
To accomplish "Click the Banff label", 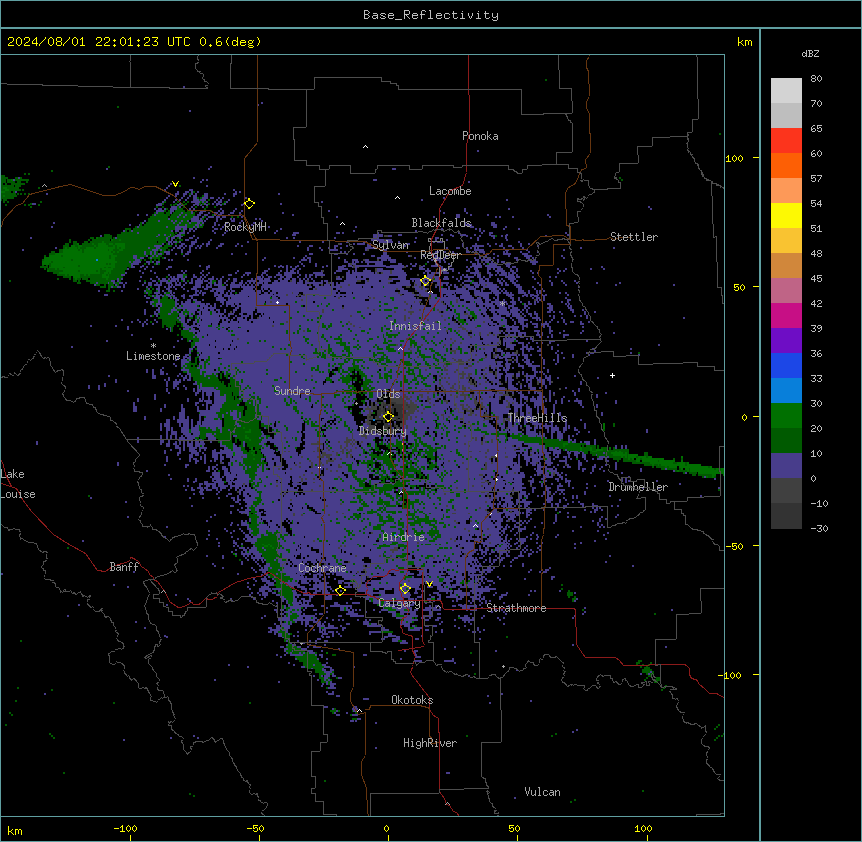I will pyautogui.click(x=124, y=567).
